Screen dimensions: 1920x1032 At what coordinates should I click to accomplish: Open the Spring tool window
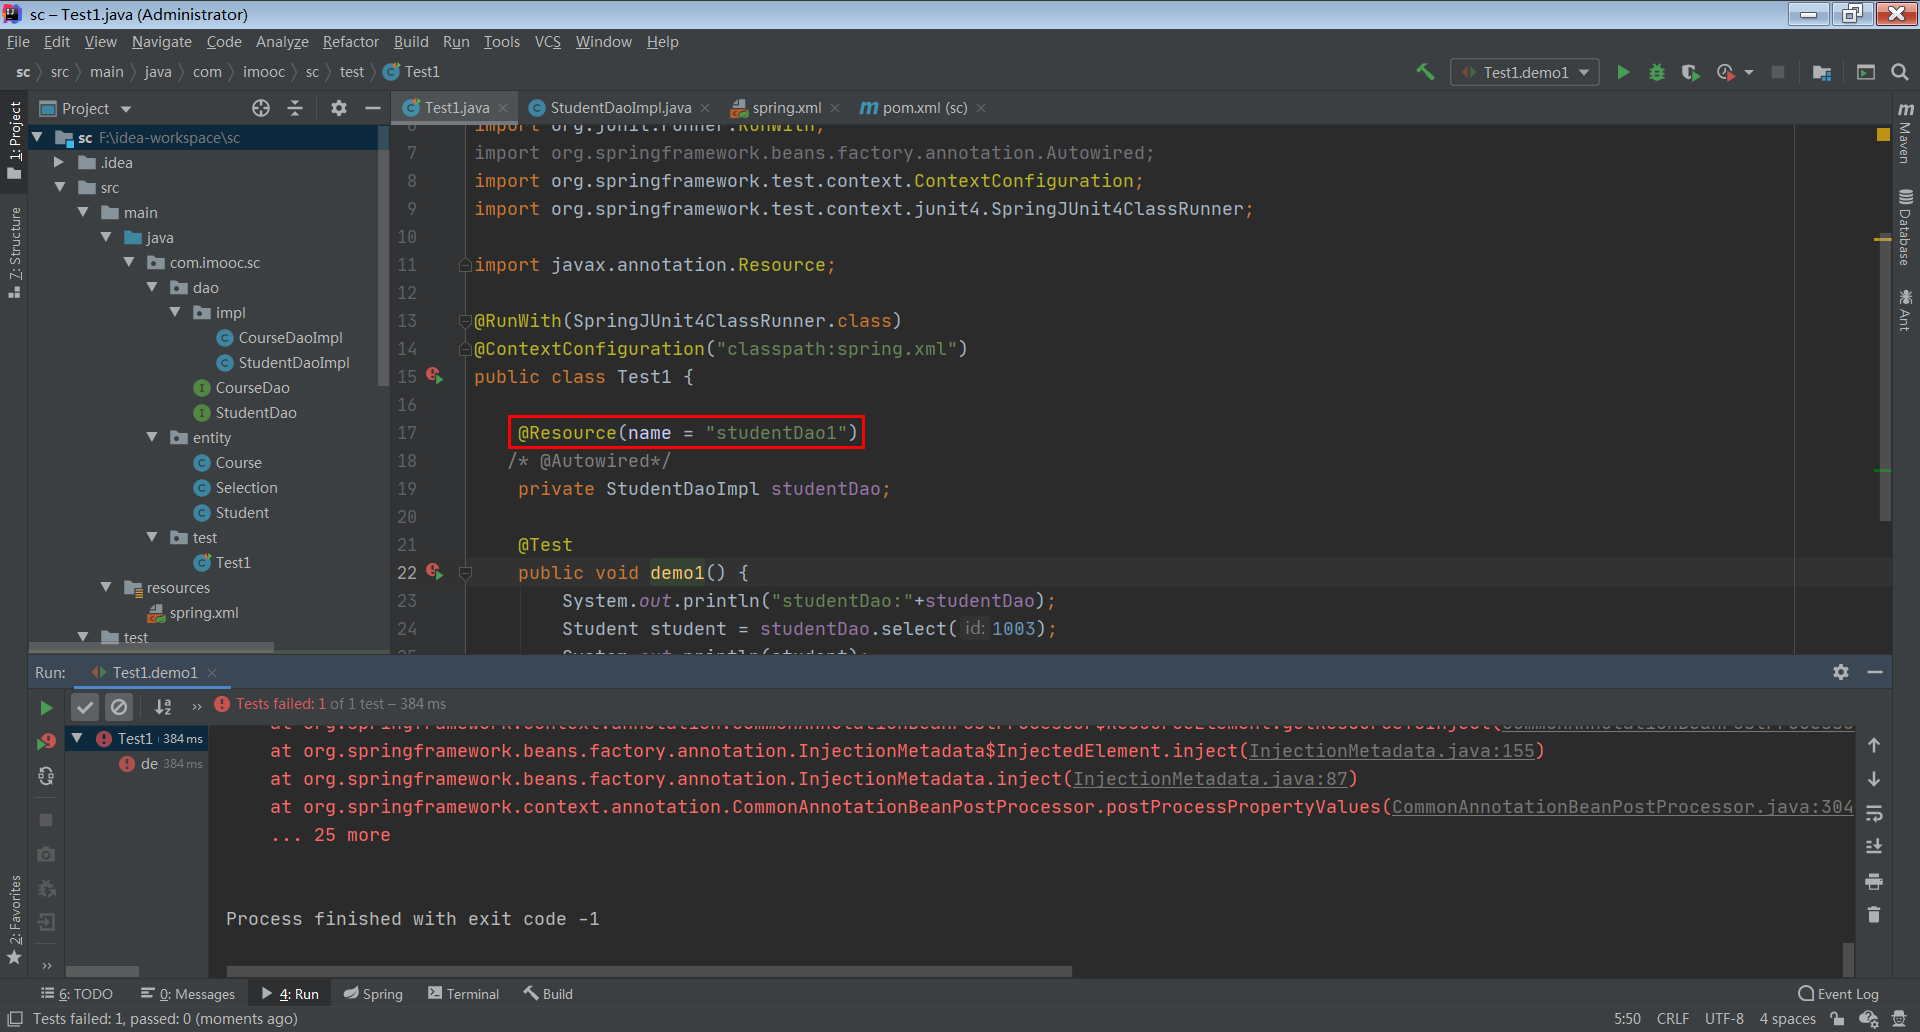(x=373, y=994)
